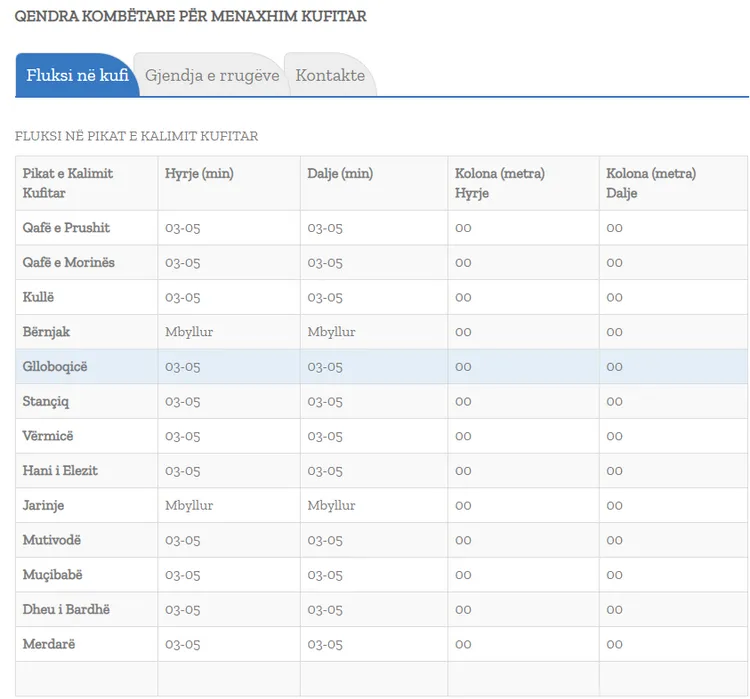This screenshot has height=699, width=750.
Task: Click Jarinje Kolona Dalje value 00
Action: click(614, 506)
